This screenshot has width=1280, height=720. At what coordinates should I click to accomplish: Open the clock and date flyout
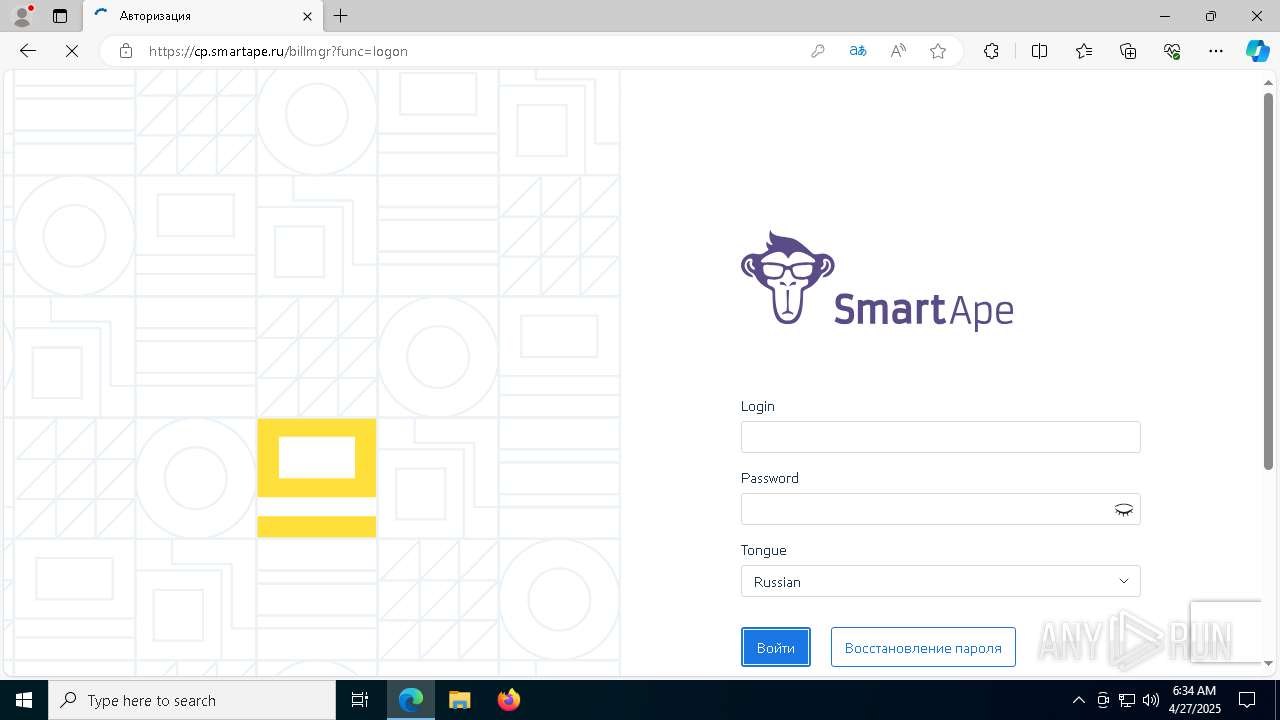point(1195,700)
